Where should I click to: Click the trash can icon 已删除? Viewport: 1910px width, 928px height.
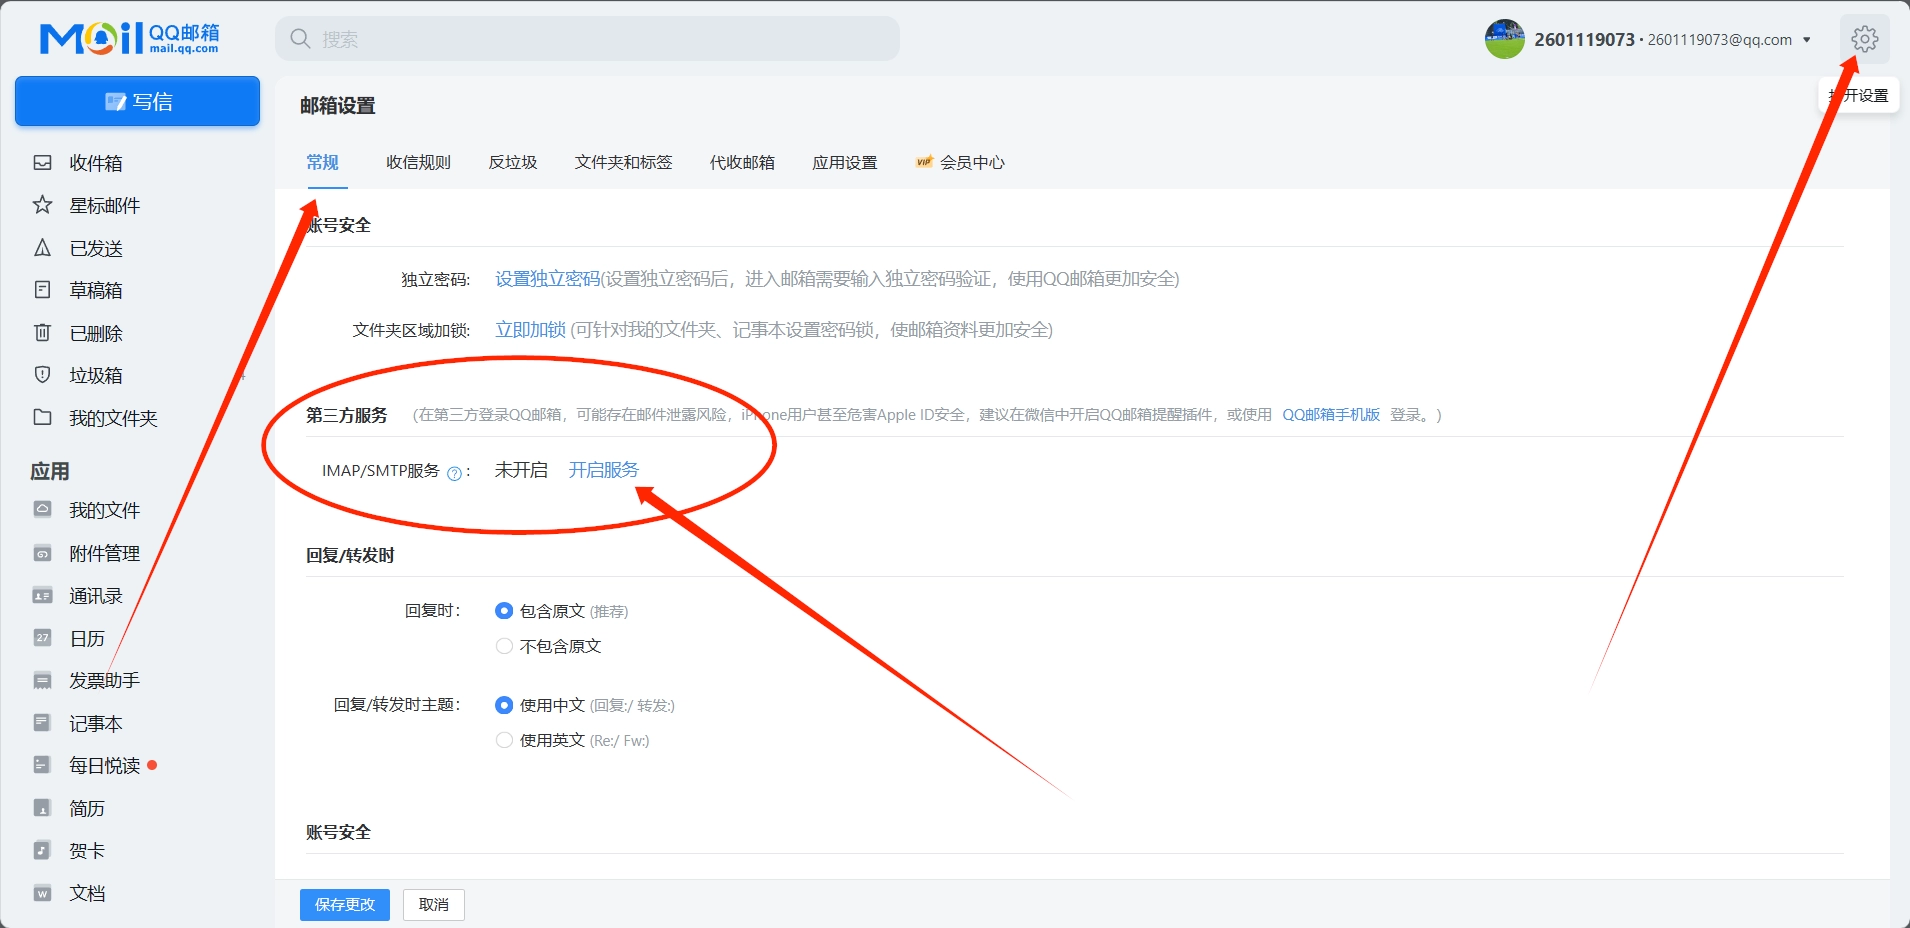pyautogui.click(x=42, y=332)
